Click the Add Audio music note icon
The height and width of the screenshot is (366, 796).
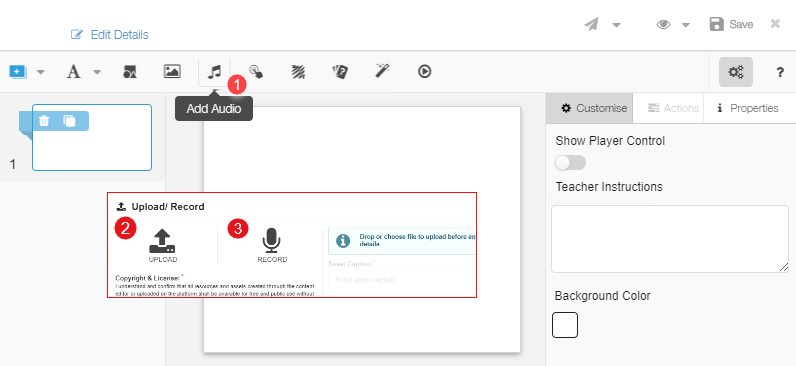pyautogui.click(x=214, y=72)
